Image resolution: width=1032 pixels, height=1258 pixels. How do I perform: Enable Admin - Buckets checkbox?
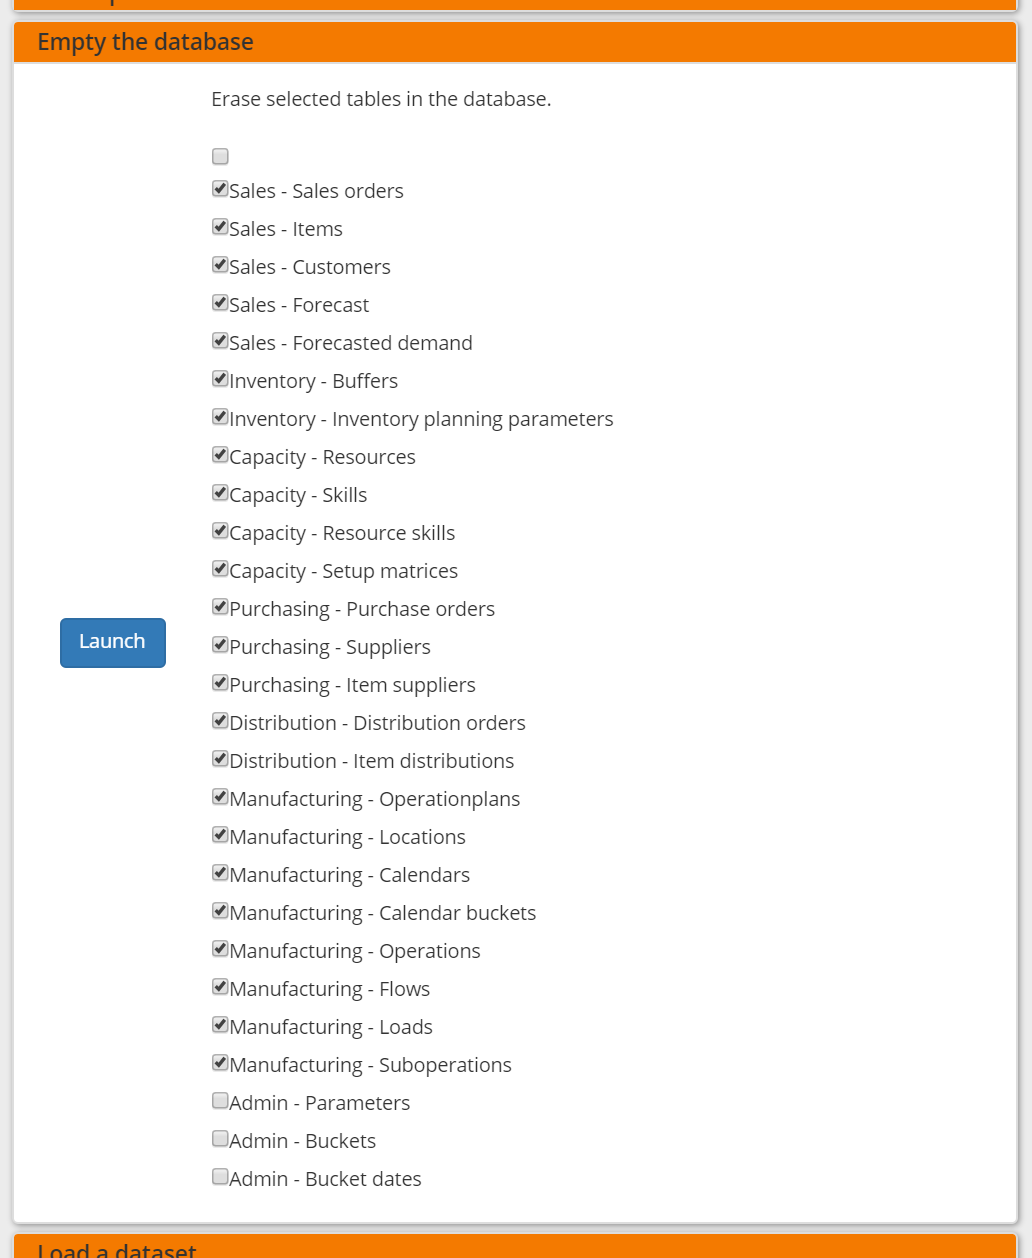tap(220, 1139)
